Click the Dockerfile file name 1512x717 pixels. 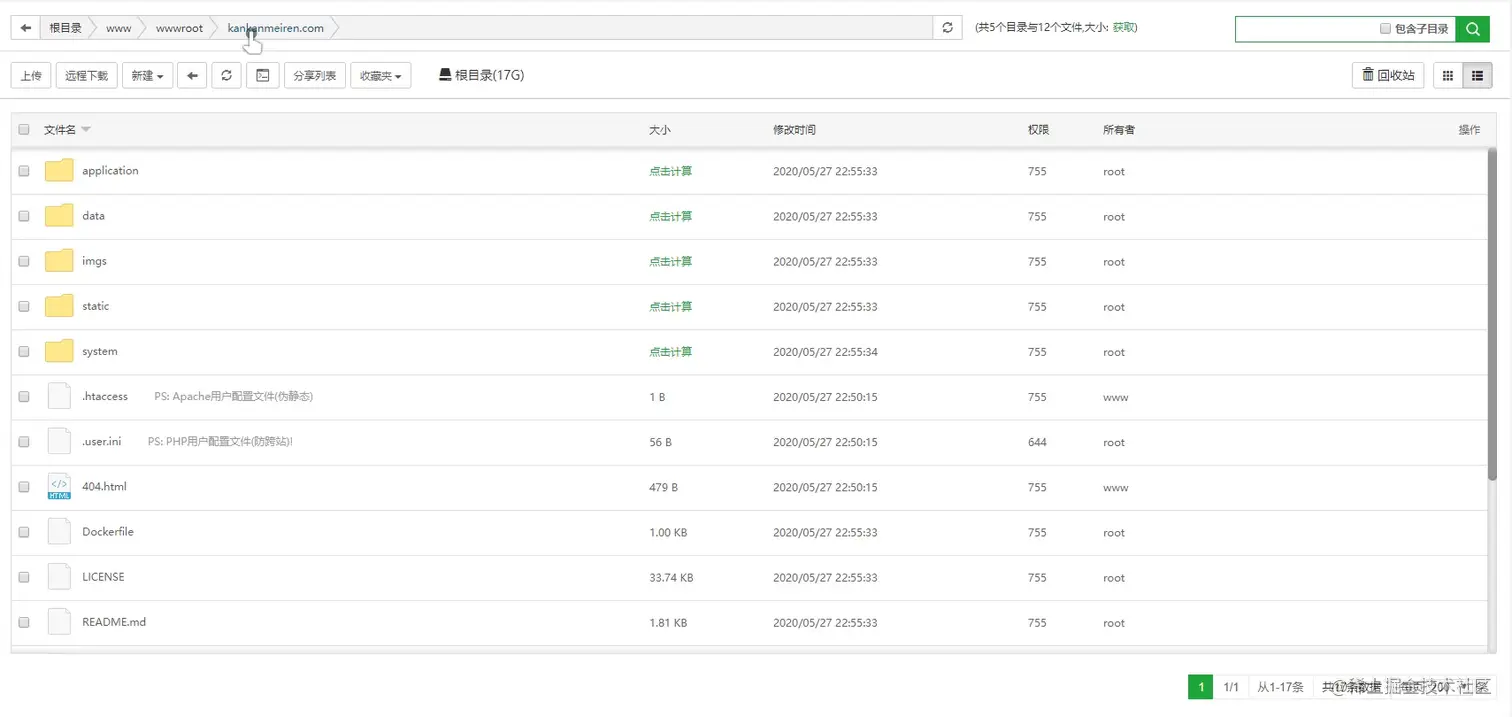108,532
